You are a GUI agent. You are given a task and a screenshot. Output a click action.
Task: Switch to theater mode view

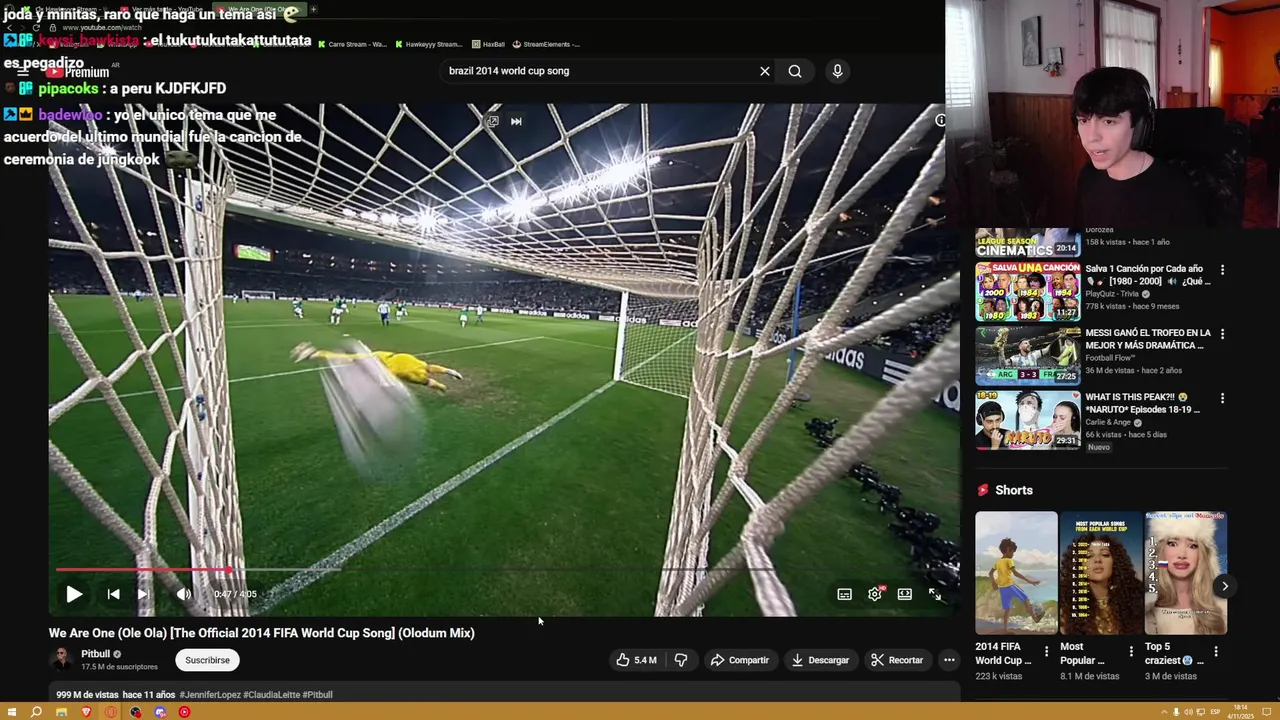click(904, 594)
